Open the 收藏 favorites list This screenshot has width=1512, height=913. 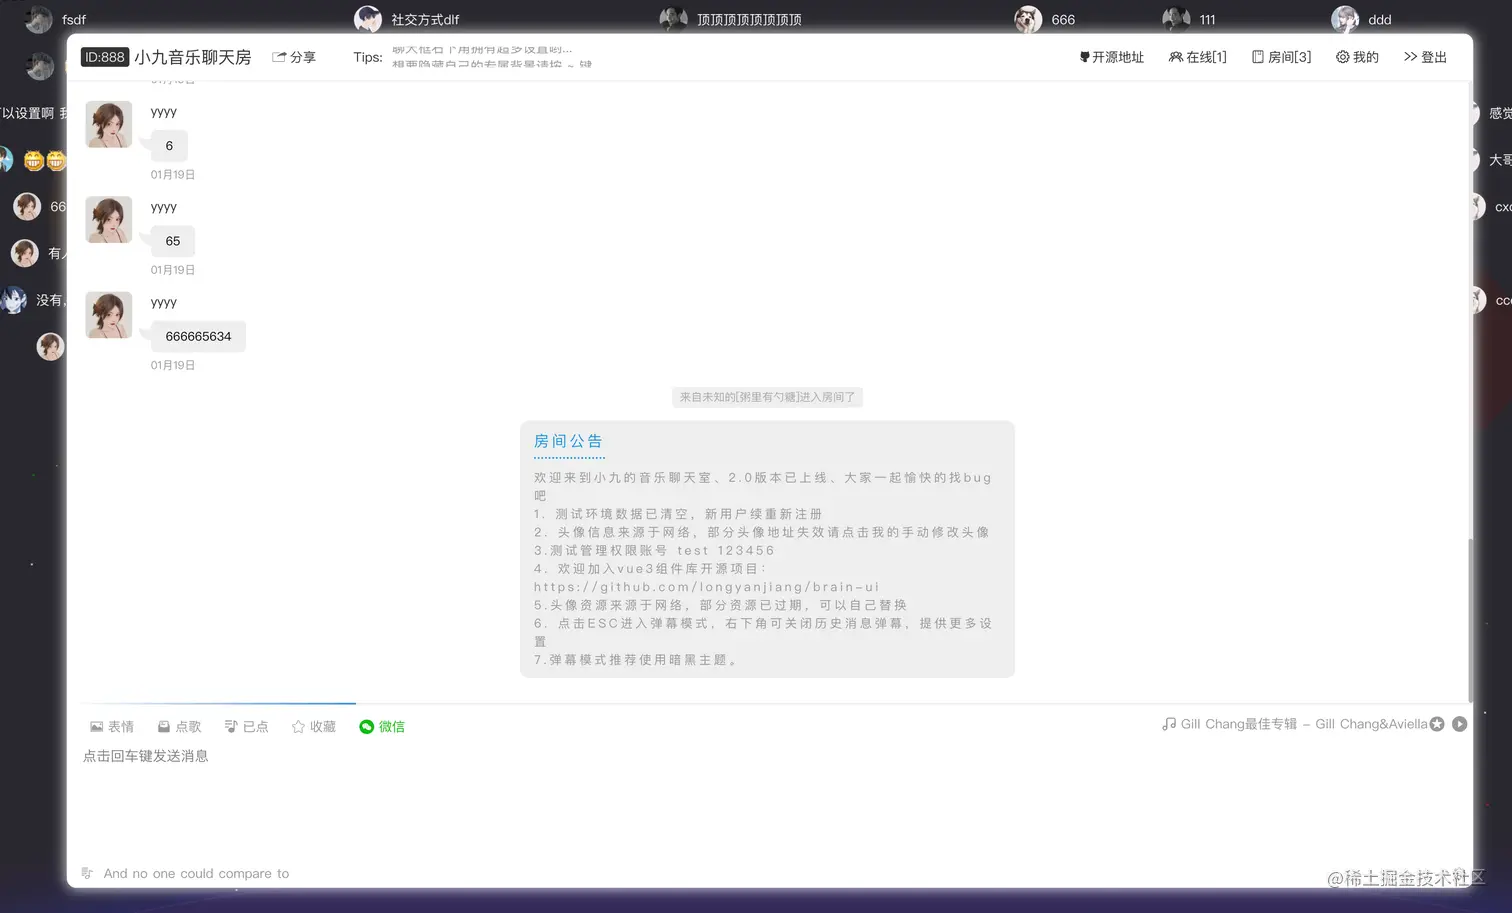coord(313,726)
